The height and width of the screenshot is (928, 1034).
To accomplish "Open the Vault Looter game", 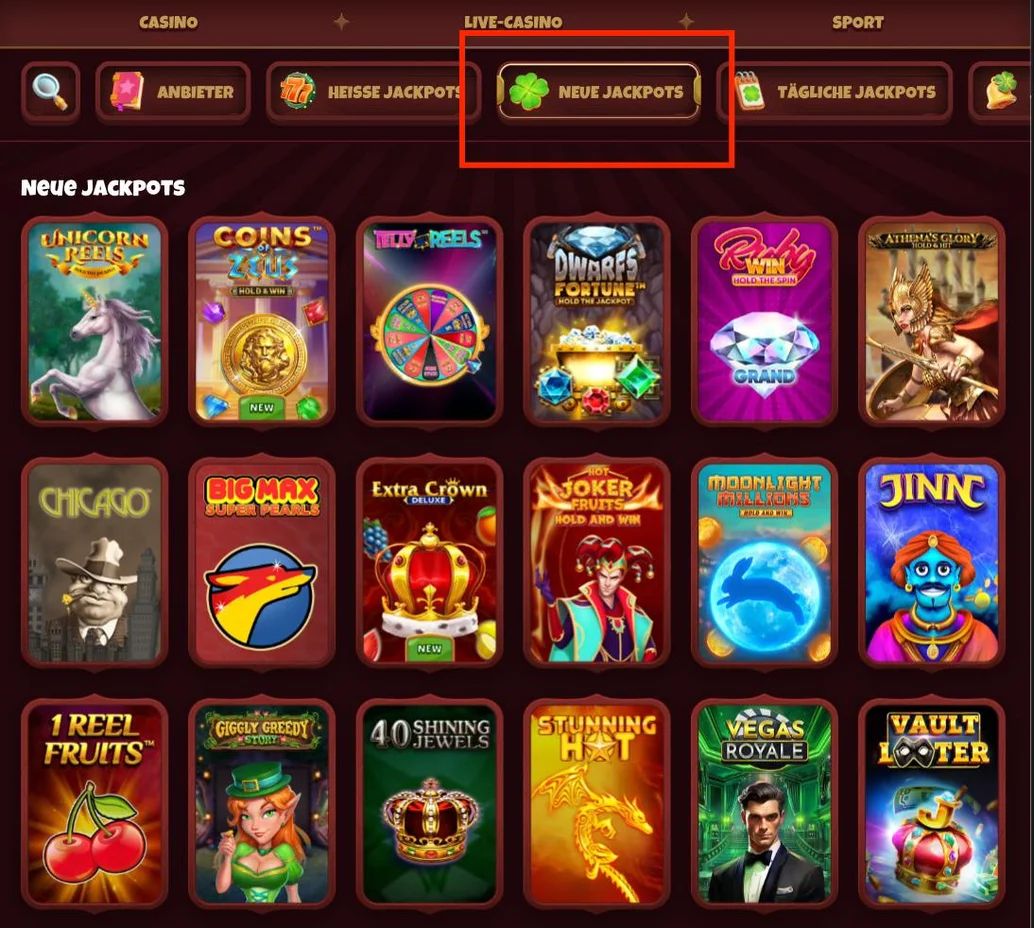I will tap(932, 804).
